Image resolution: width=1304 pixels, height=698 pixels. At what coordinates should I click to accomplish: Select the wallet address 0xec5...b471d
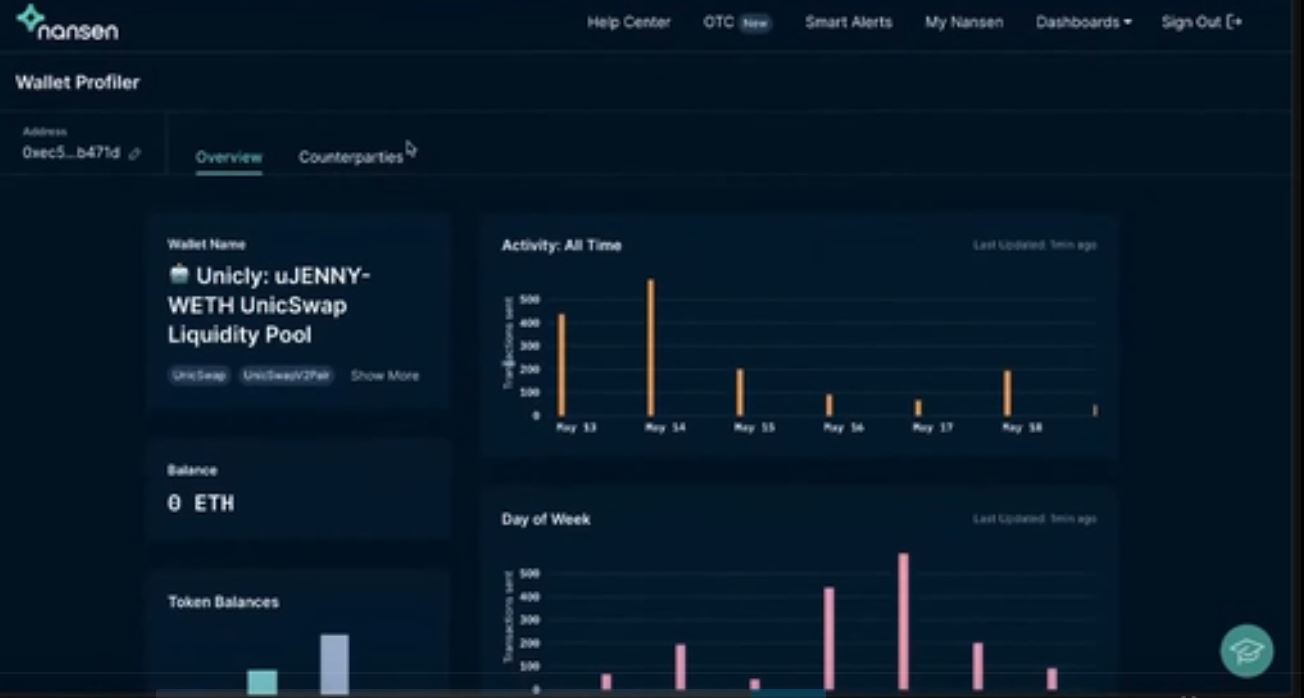point(71,153)
